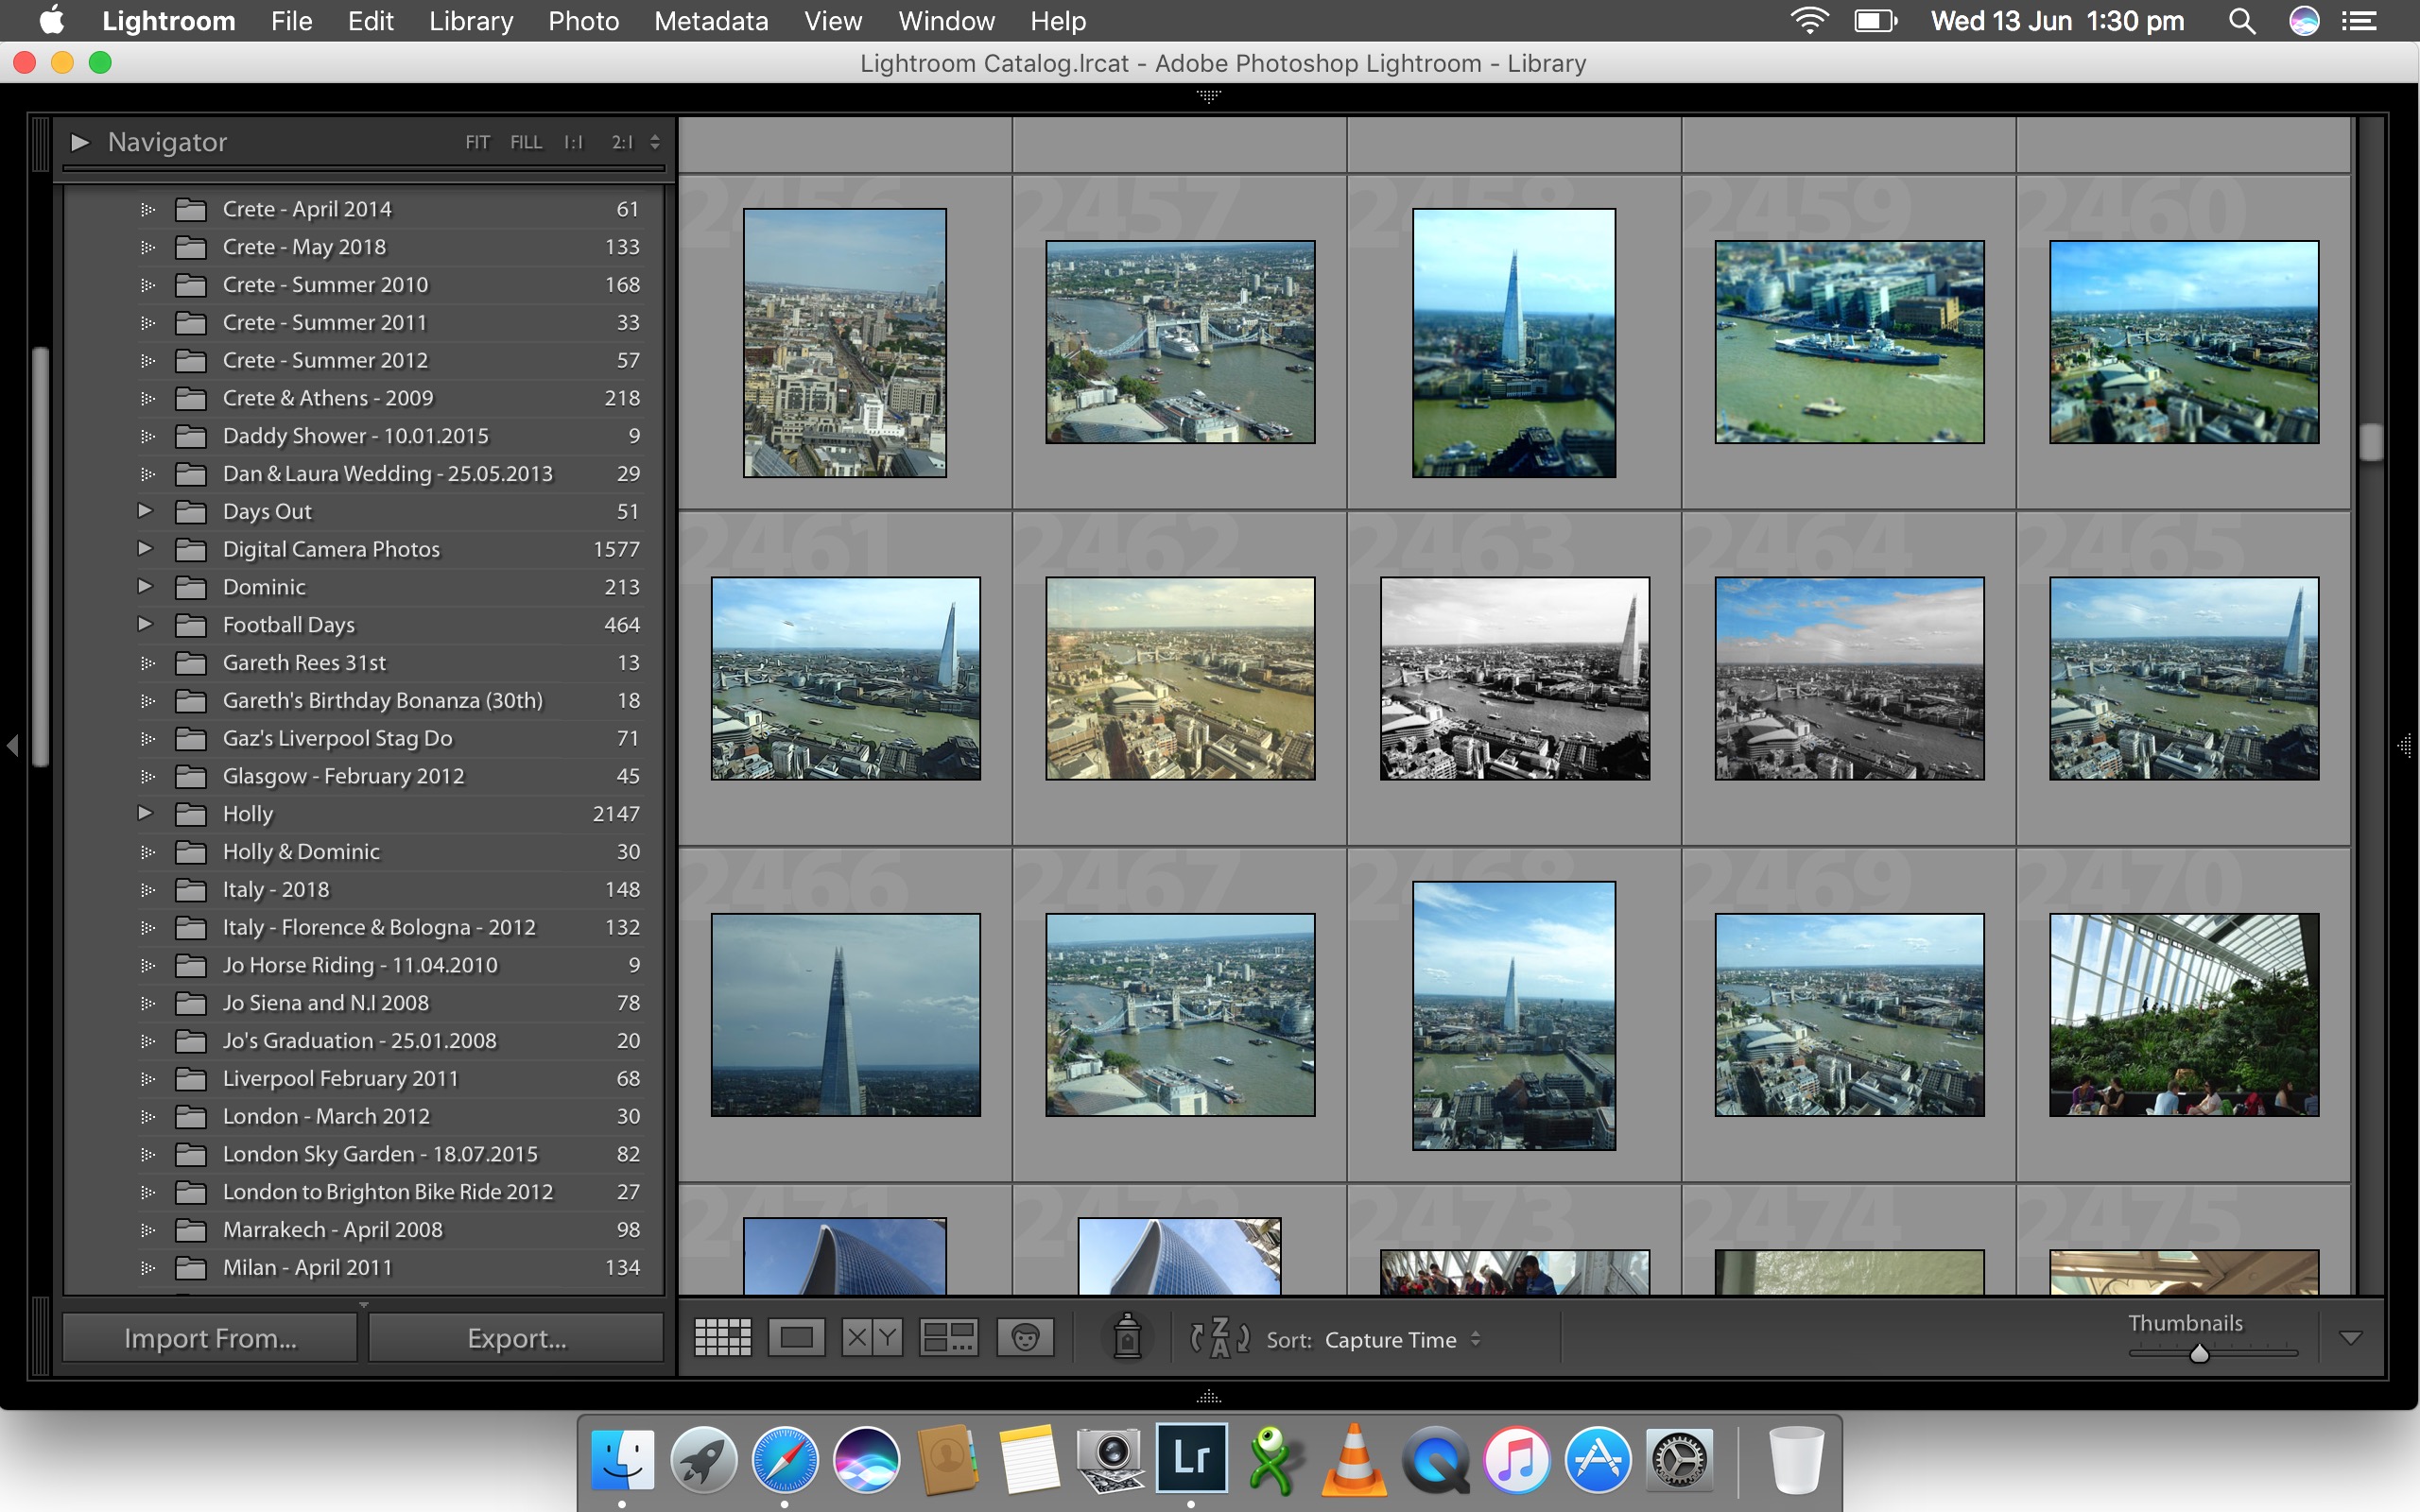Activate the Painter spray can tool
2420x1512 pixels.
coord(1128,1336)
